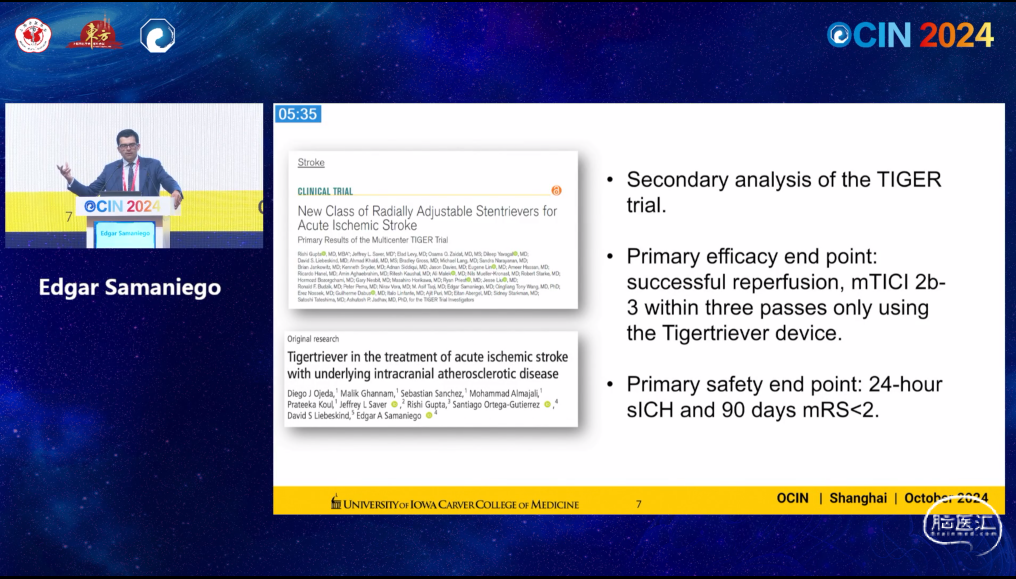Image resolution: width=1016 pixels, height=579 pixels.
Task: Click the Edgar Samaniego speaker name caption
Action: pos(130,287)
